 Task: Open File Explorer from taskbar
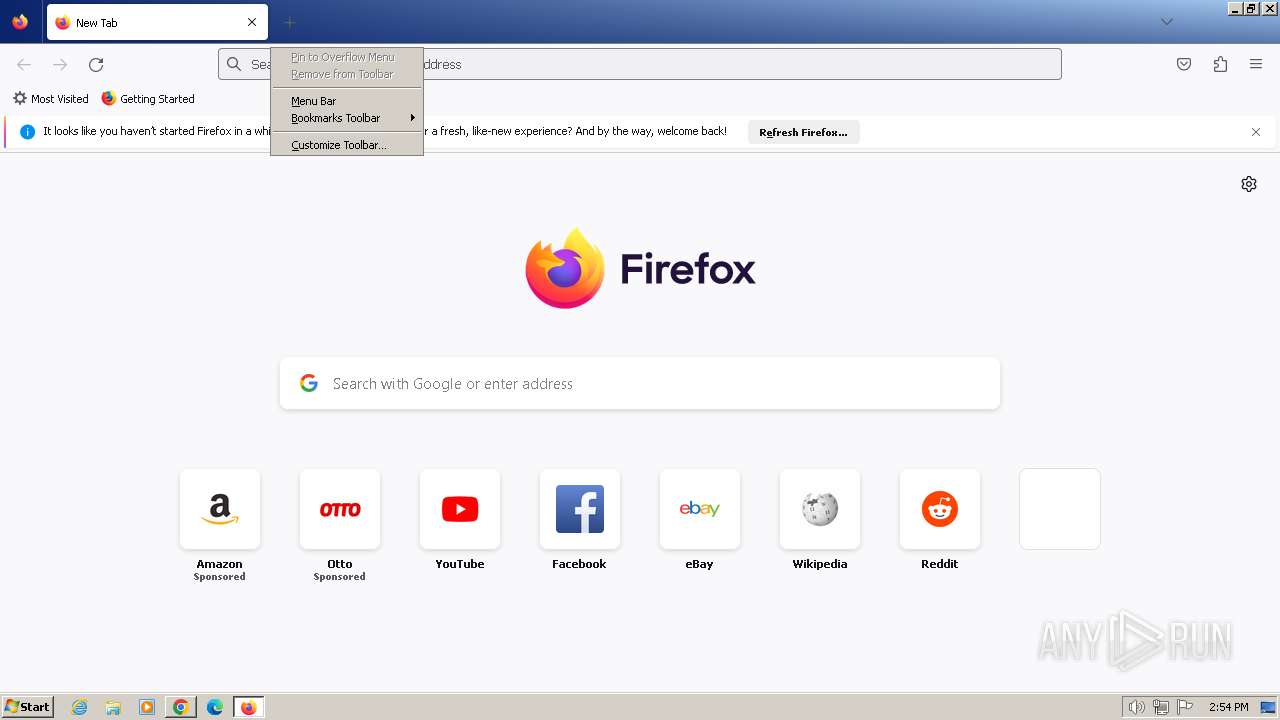point(113,707)
